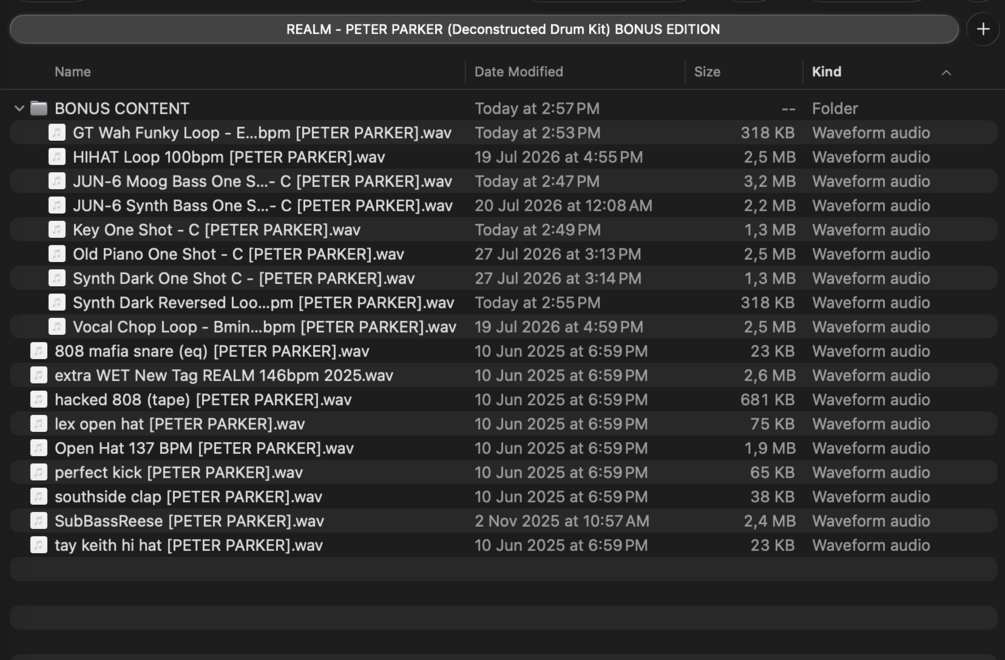1005x660 pixels.
Task: Click audio icon of 808 mafia snare
Action: (x=39, y=351)
